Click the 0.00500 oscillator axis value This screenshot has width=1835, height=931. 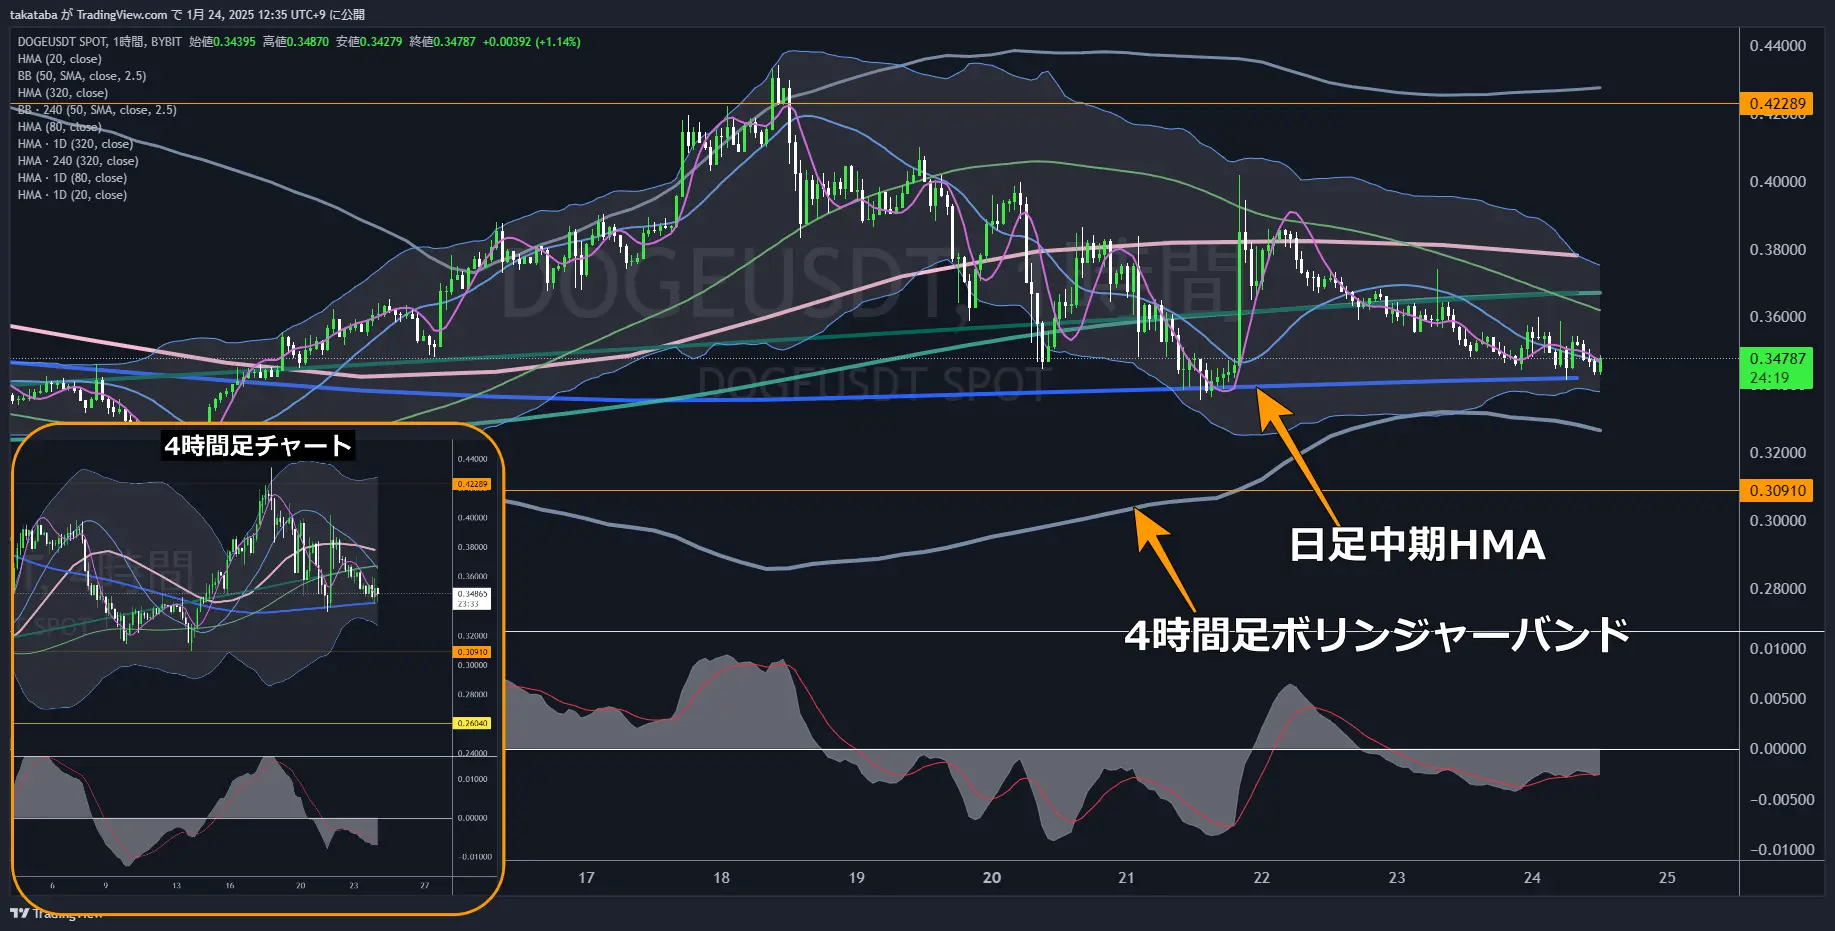pyautogui.click(x=1777, y=699)
